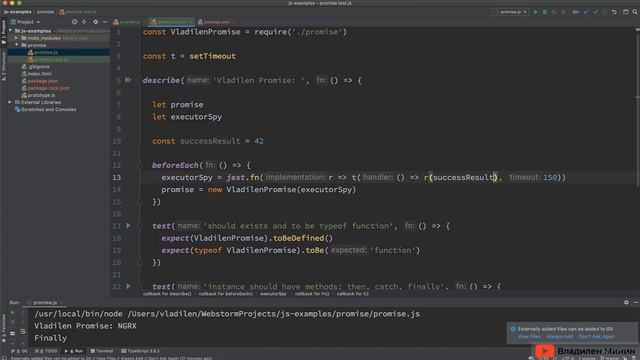This screenshot has height=360, width=640.
Task: Rerun with the green play icon in Run panel
Action: (13, 313)
